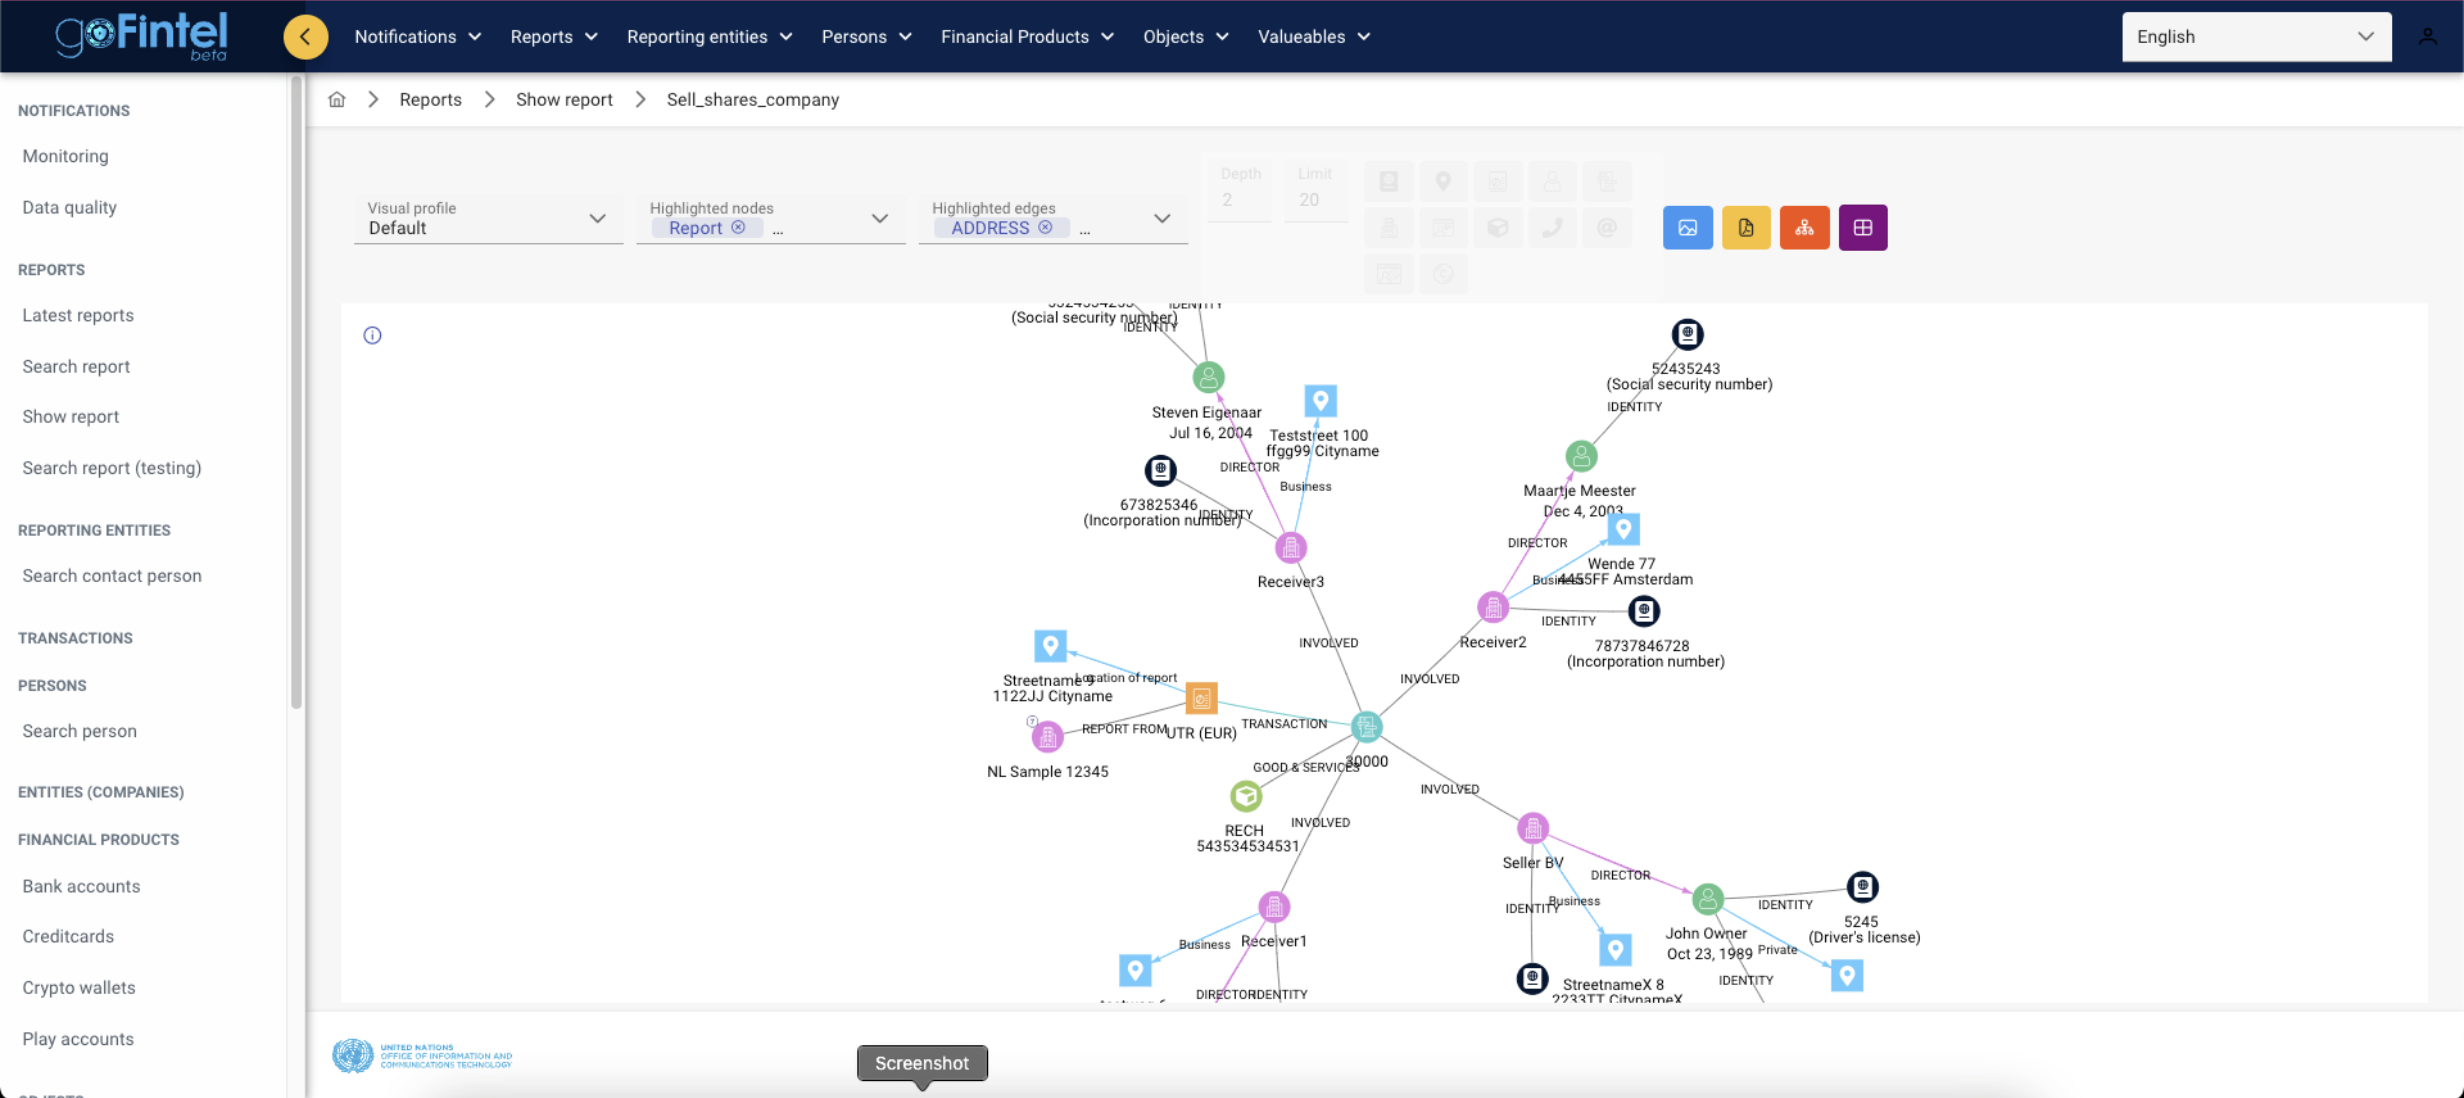Toggle the email @ node filter
This screenshot has height=1098, width=2464.
tap(1607, 228)
